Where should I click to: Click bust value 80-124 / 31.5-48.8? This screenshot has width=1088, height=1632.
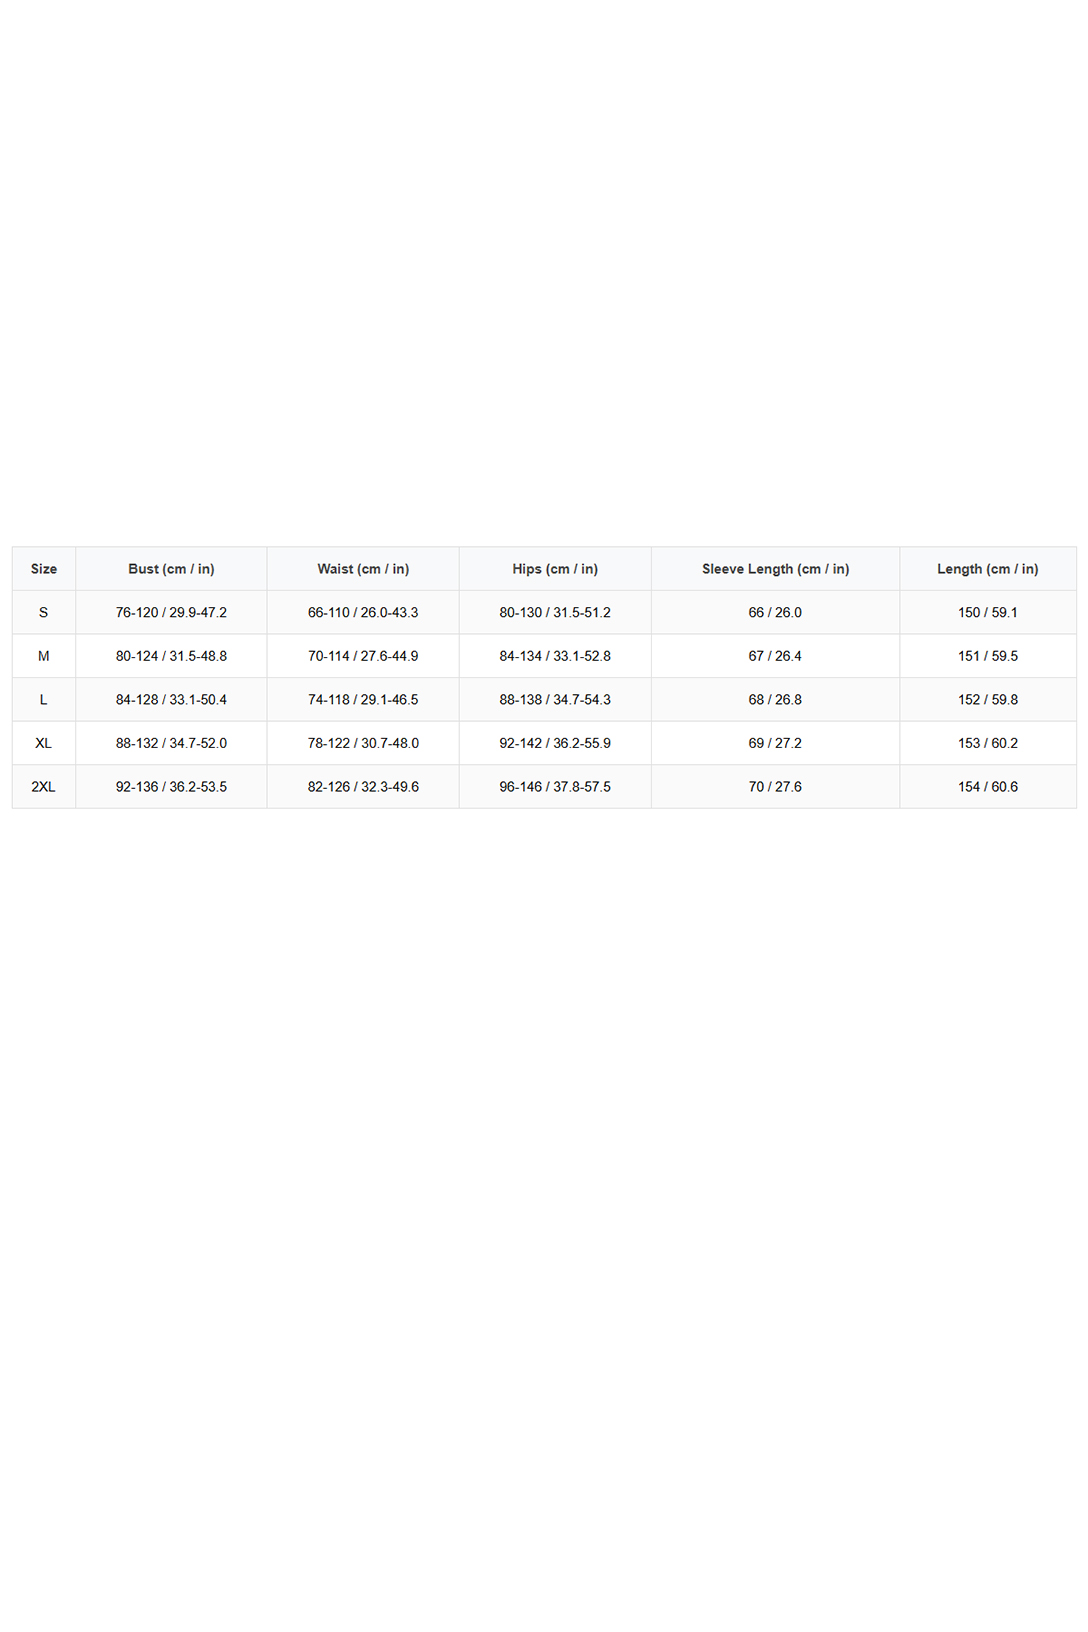[x=171, y=656]
